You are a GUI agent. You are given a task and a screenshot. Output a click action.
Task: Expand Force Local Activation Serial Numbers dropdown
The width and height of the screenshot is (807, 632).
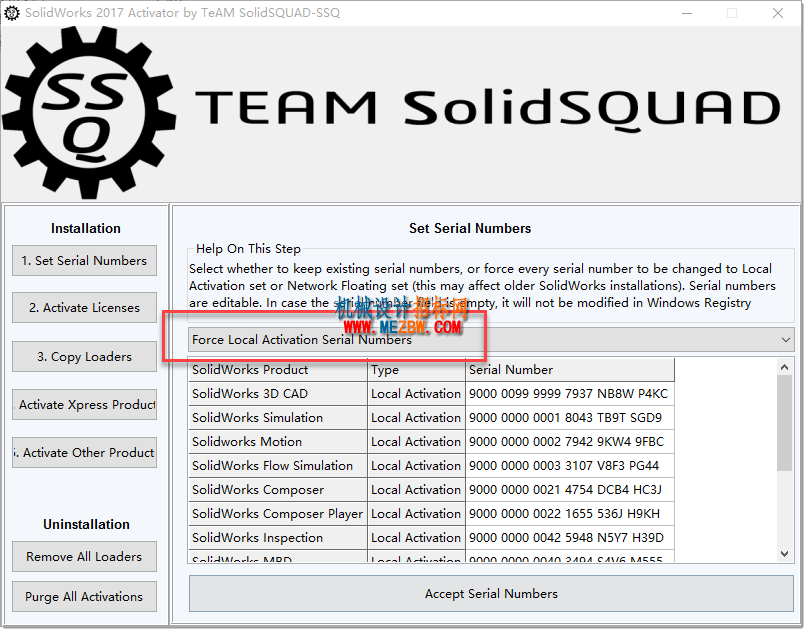point(491,340)
